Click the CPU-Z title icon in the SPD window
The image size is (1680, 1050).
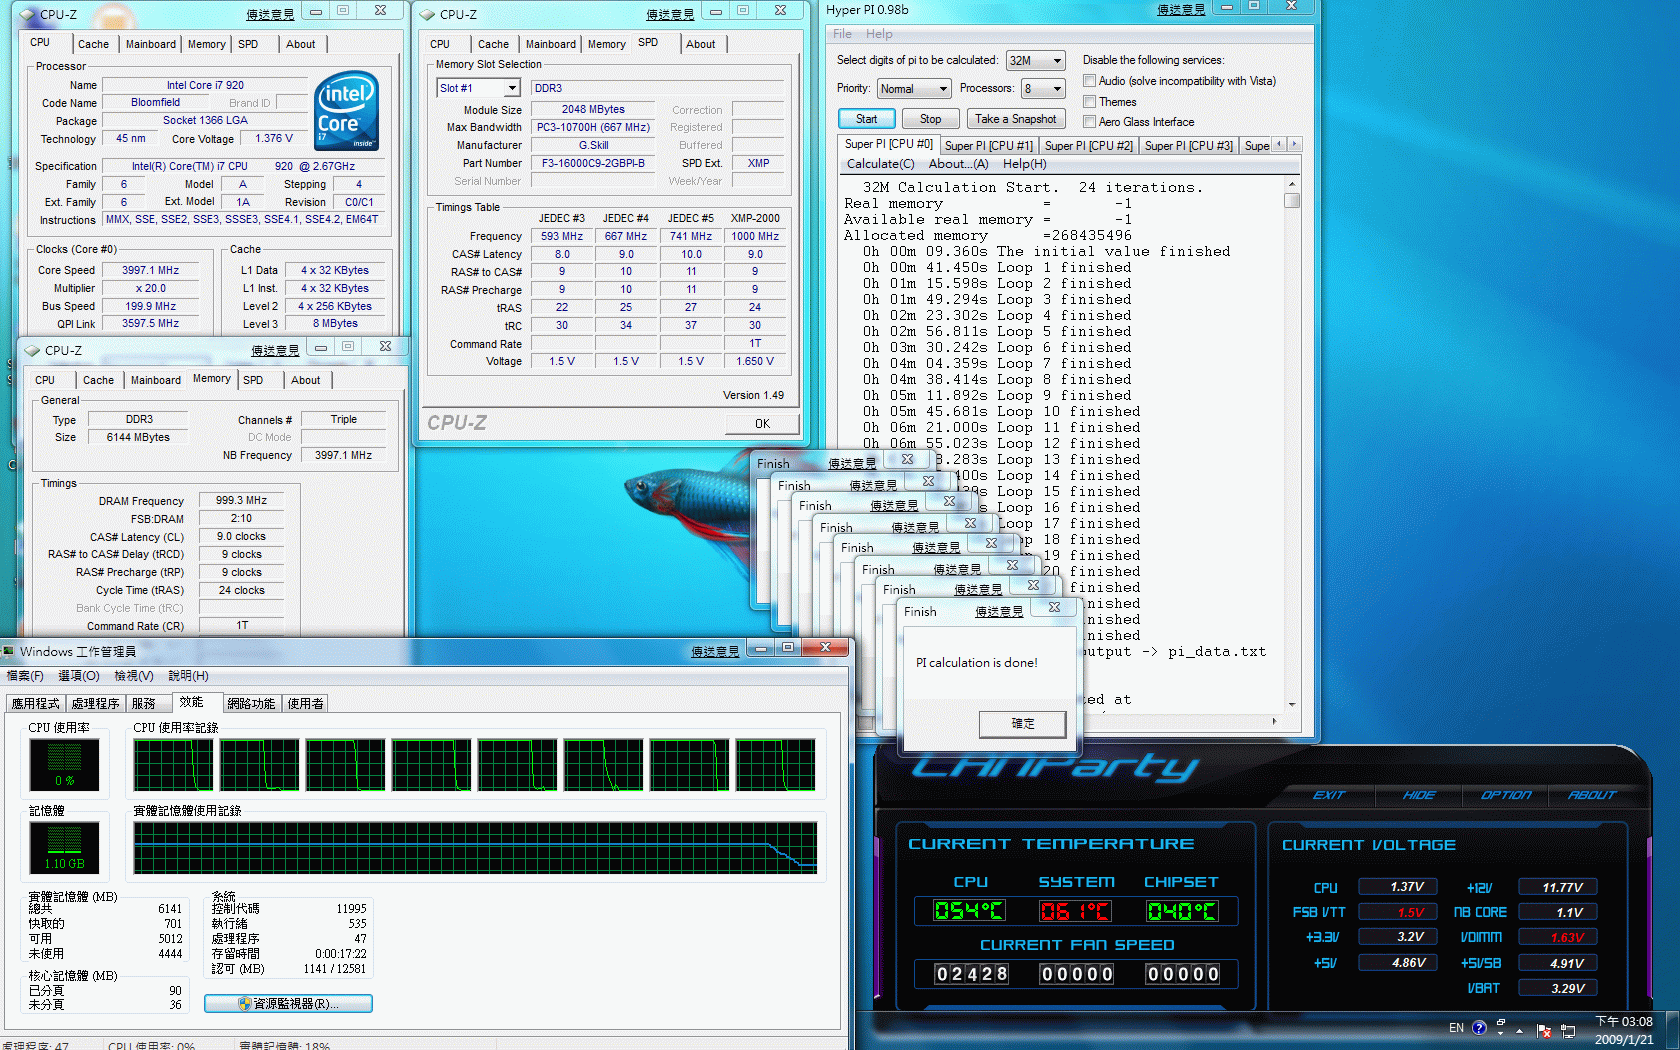coord(427,15)
